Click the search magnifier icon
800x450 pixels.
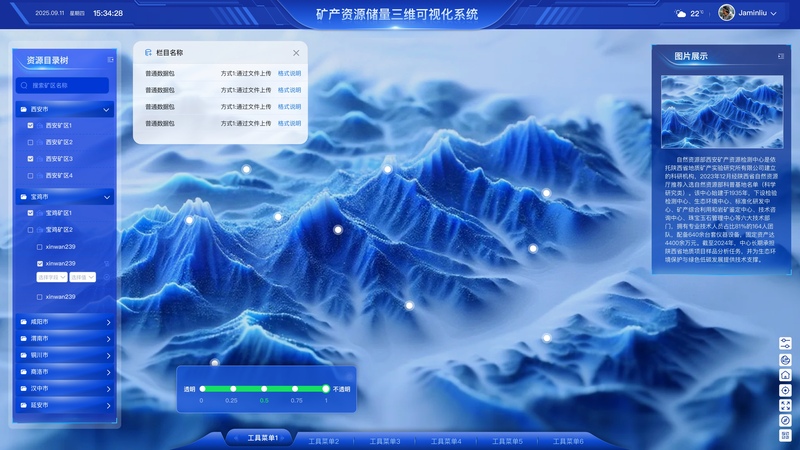coord(24,85)
